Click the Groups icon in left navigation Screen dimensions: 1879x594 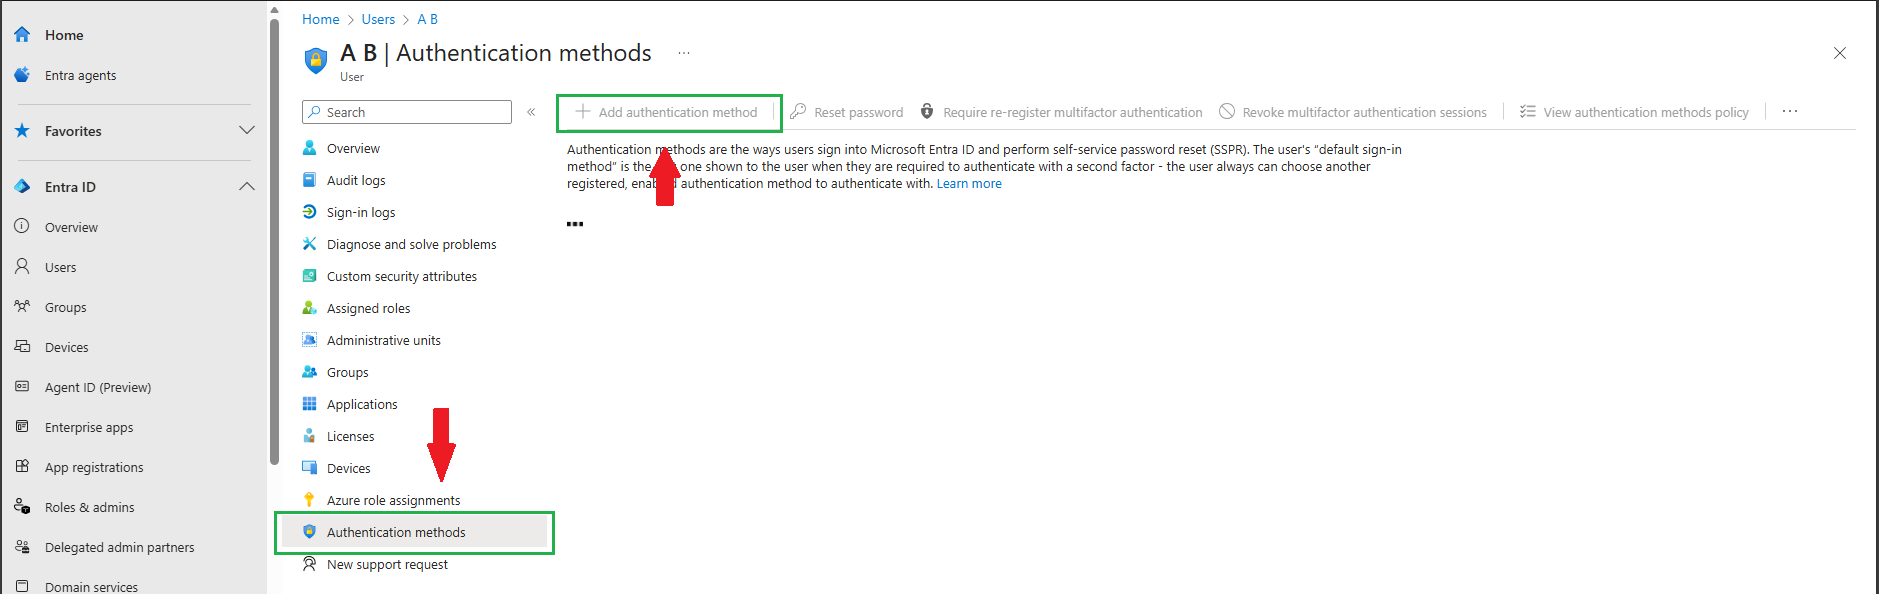[x=22, y=307]
